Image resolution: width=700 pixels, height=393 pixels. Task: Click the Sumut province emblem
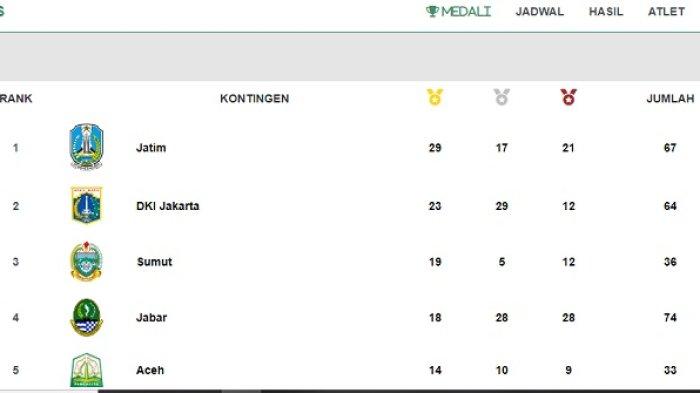pos(87,261)
